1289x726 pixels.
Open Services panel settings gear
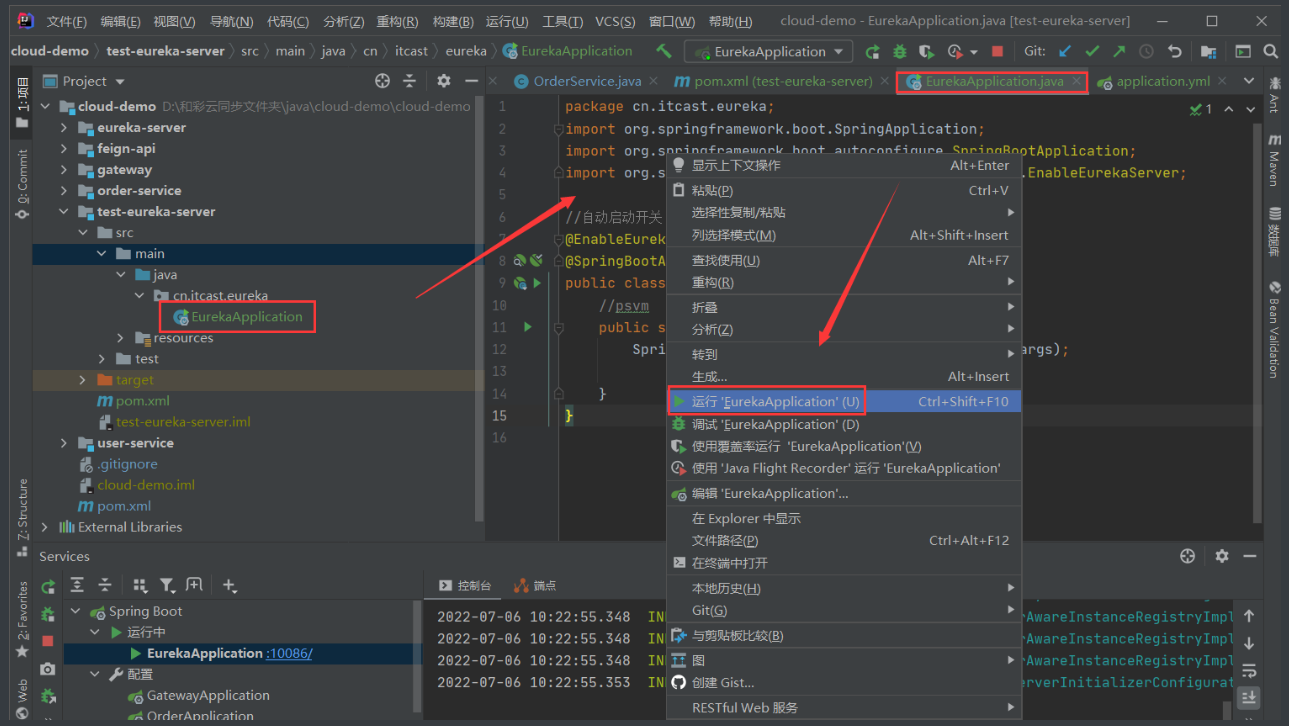[1221, 556]
